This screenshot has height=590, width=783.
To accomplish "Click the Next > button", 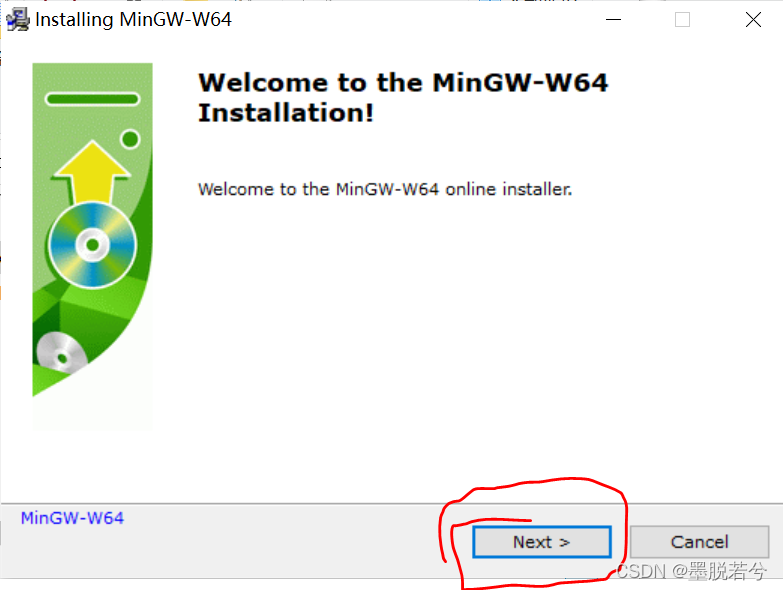I will point(542,542).
